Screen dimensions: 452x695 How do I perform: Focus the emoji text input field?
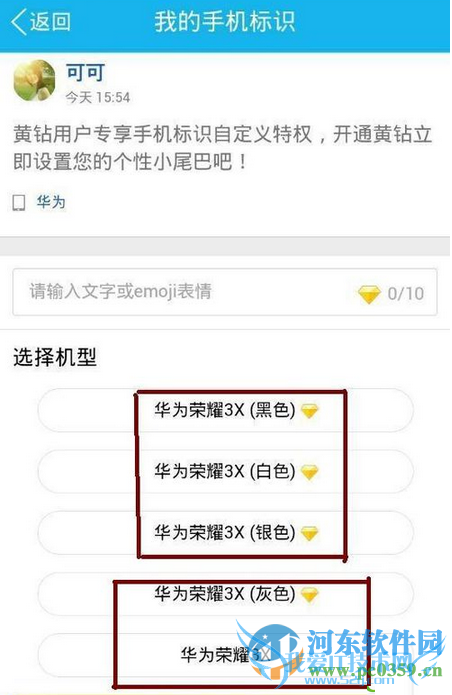225,292
